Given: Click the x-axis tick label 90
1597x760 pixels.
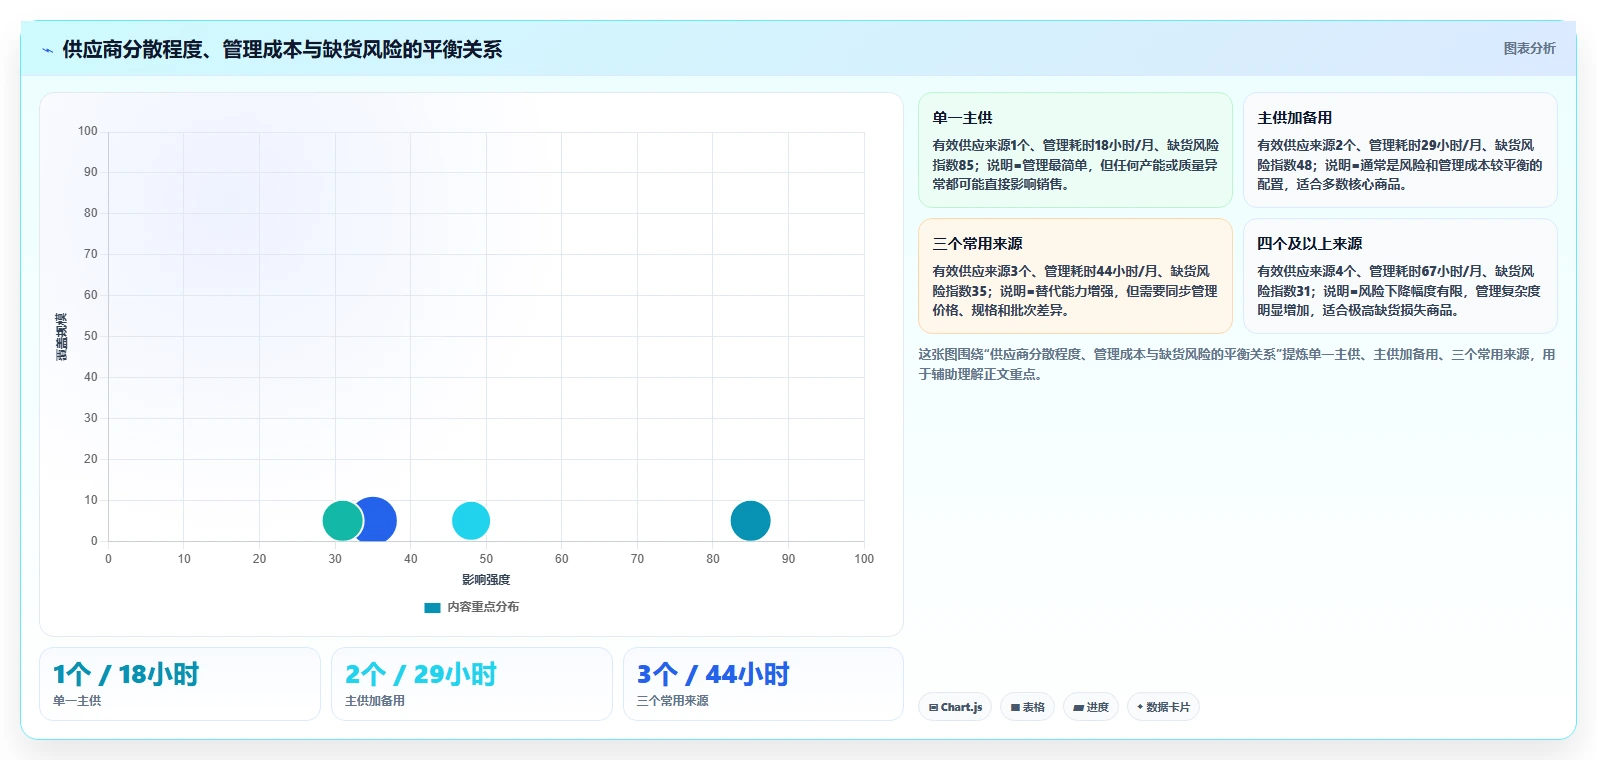Looking at the screenshot, I should tap(788, 559).
